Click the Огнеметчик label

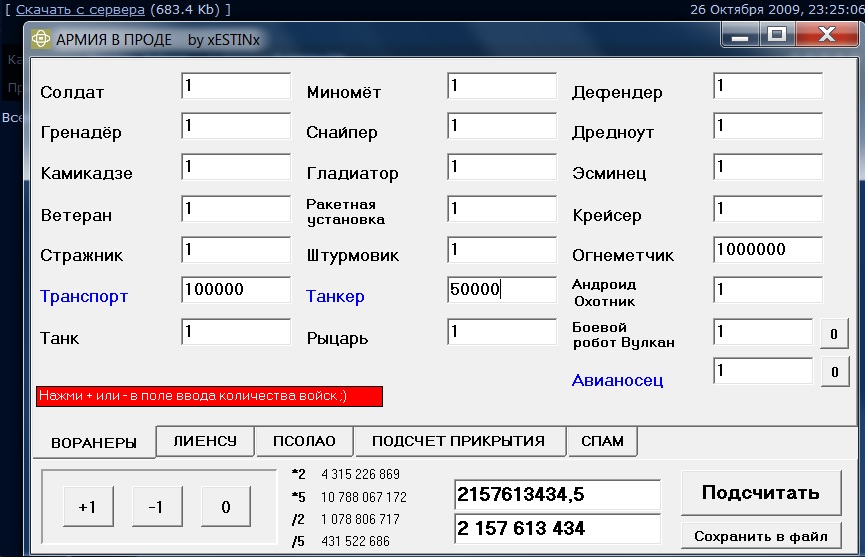click(623, 256)
